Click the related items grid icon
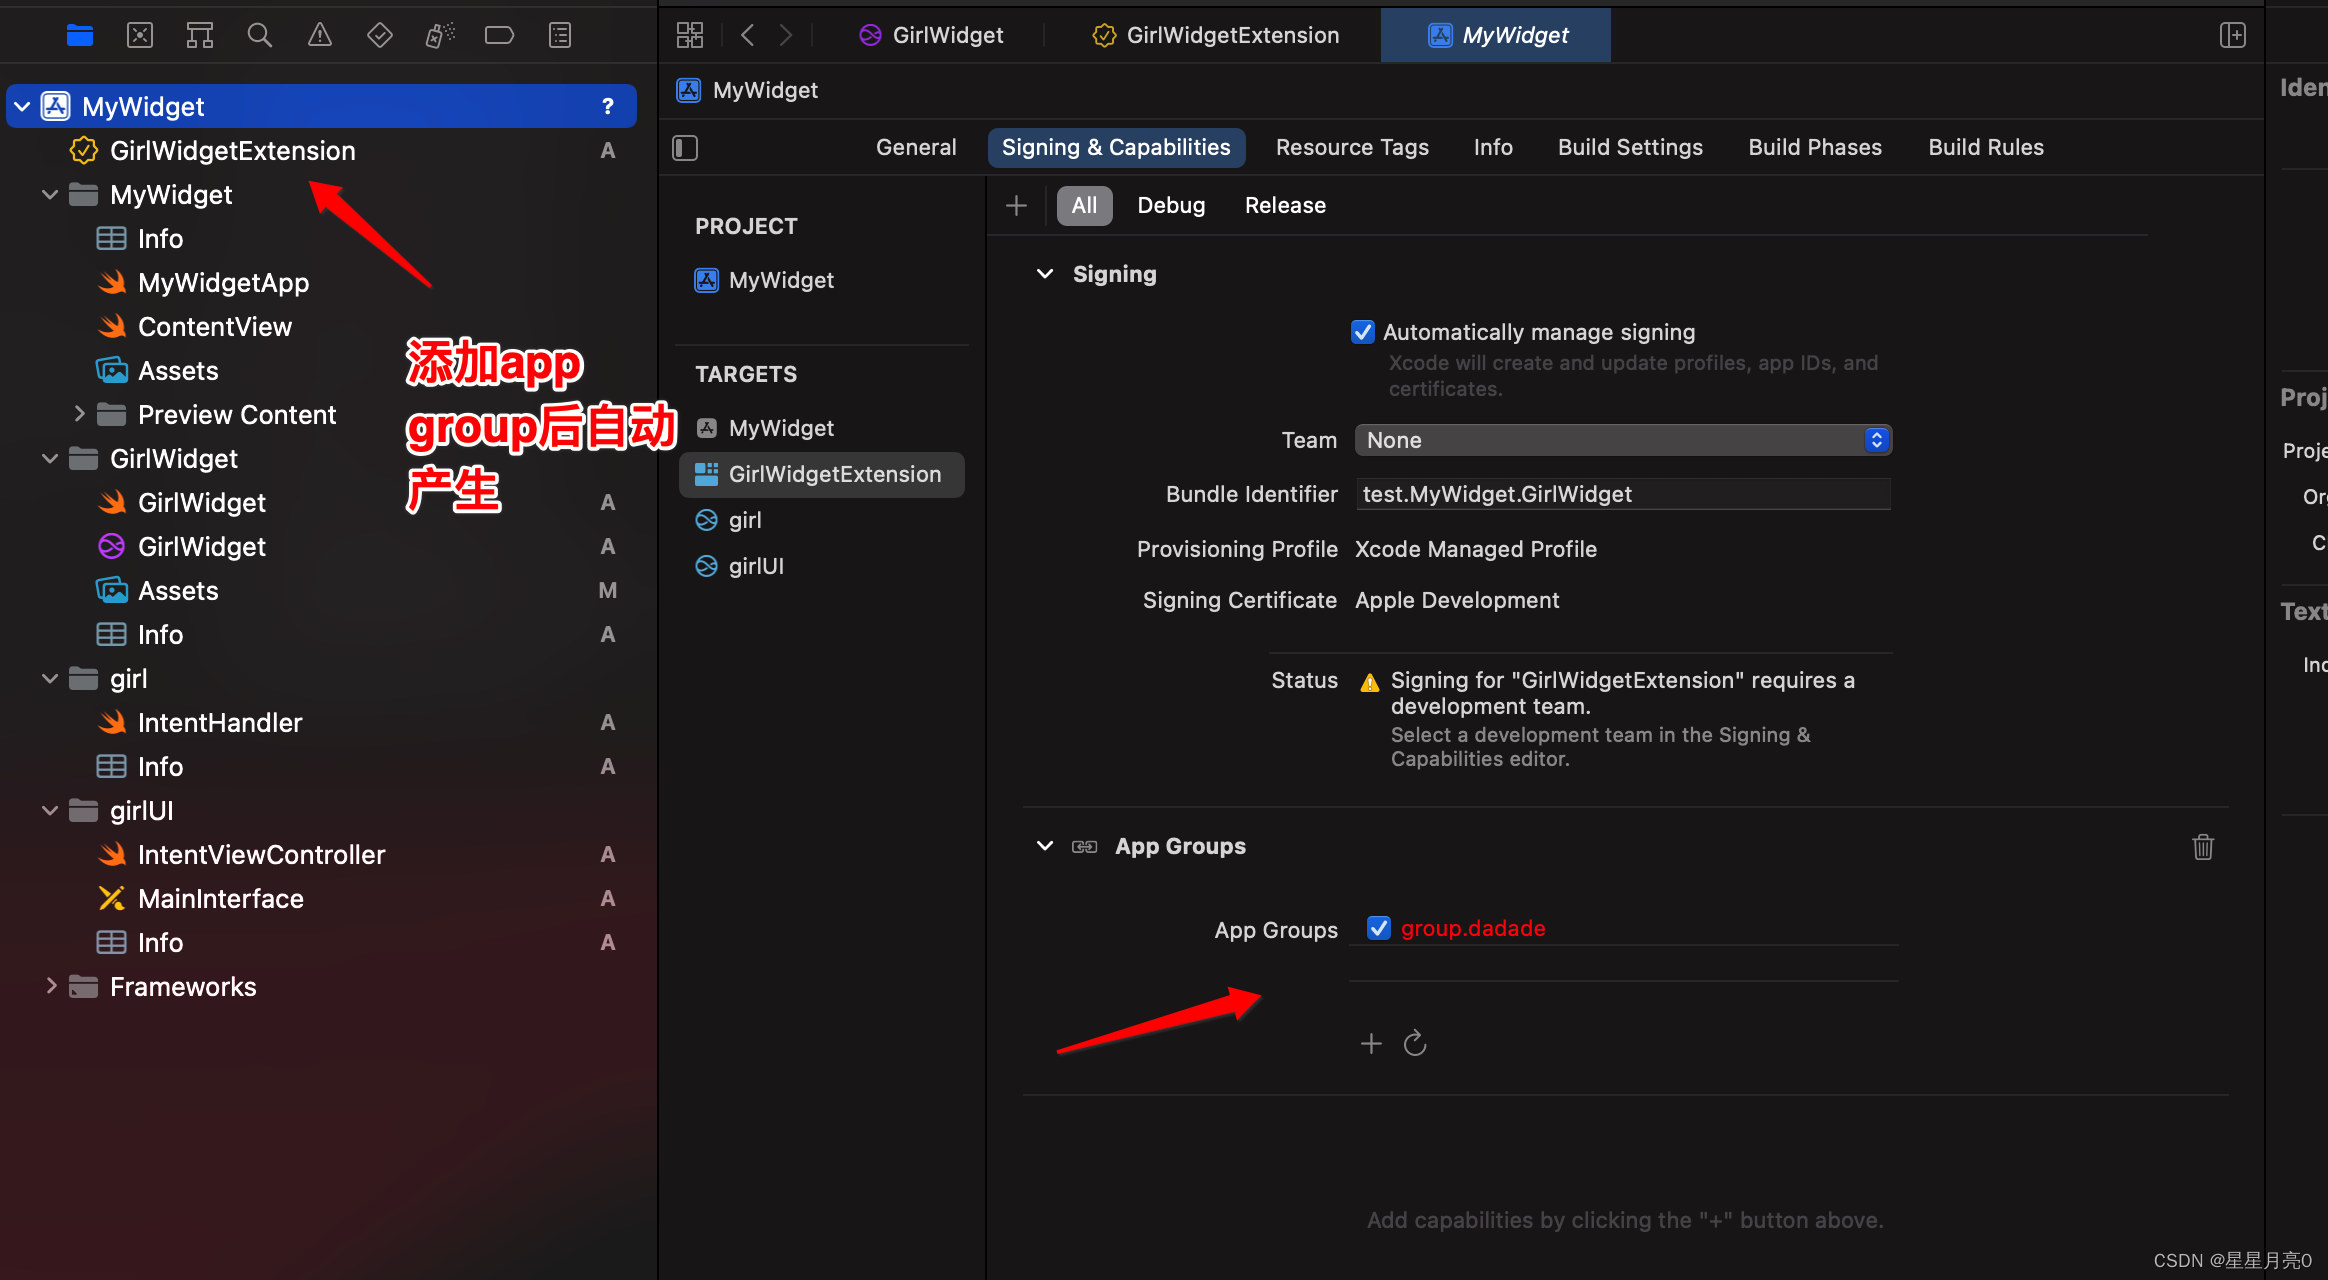Screen dimensions: 2328x1280 tap(690, 36)
